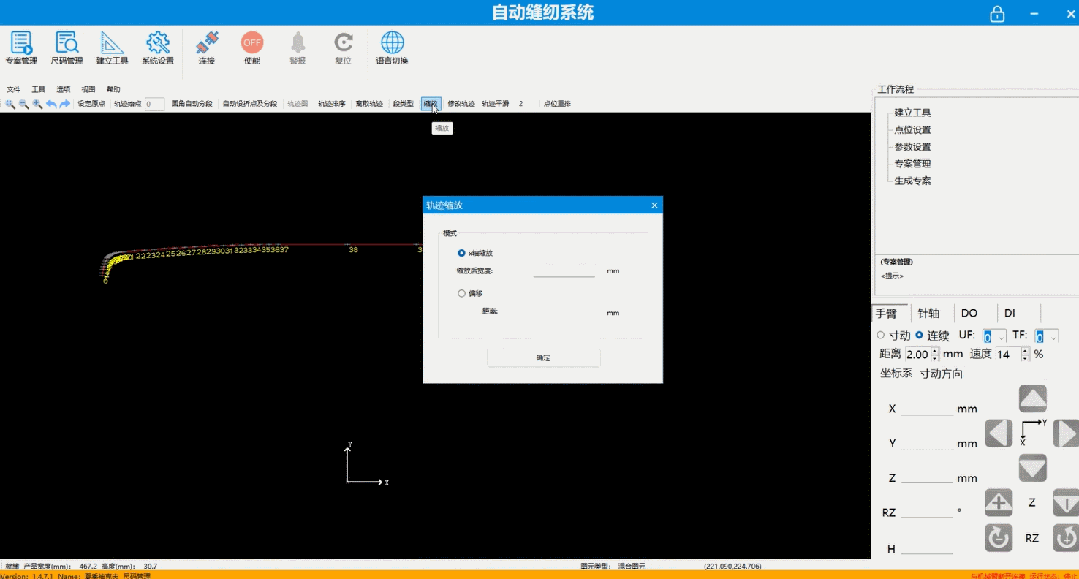
Task: Close the 轨迹缩放 dialog
Action: pos(654,205)
